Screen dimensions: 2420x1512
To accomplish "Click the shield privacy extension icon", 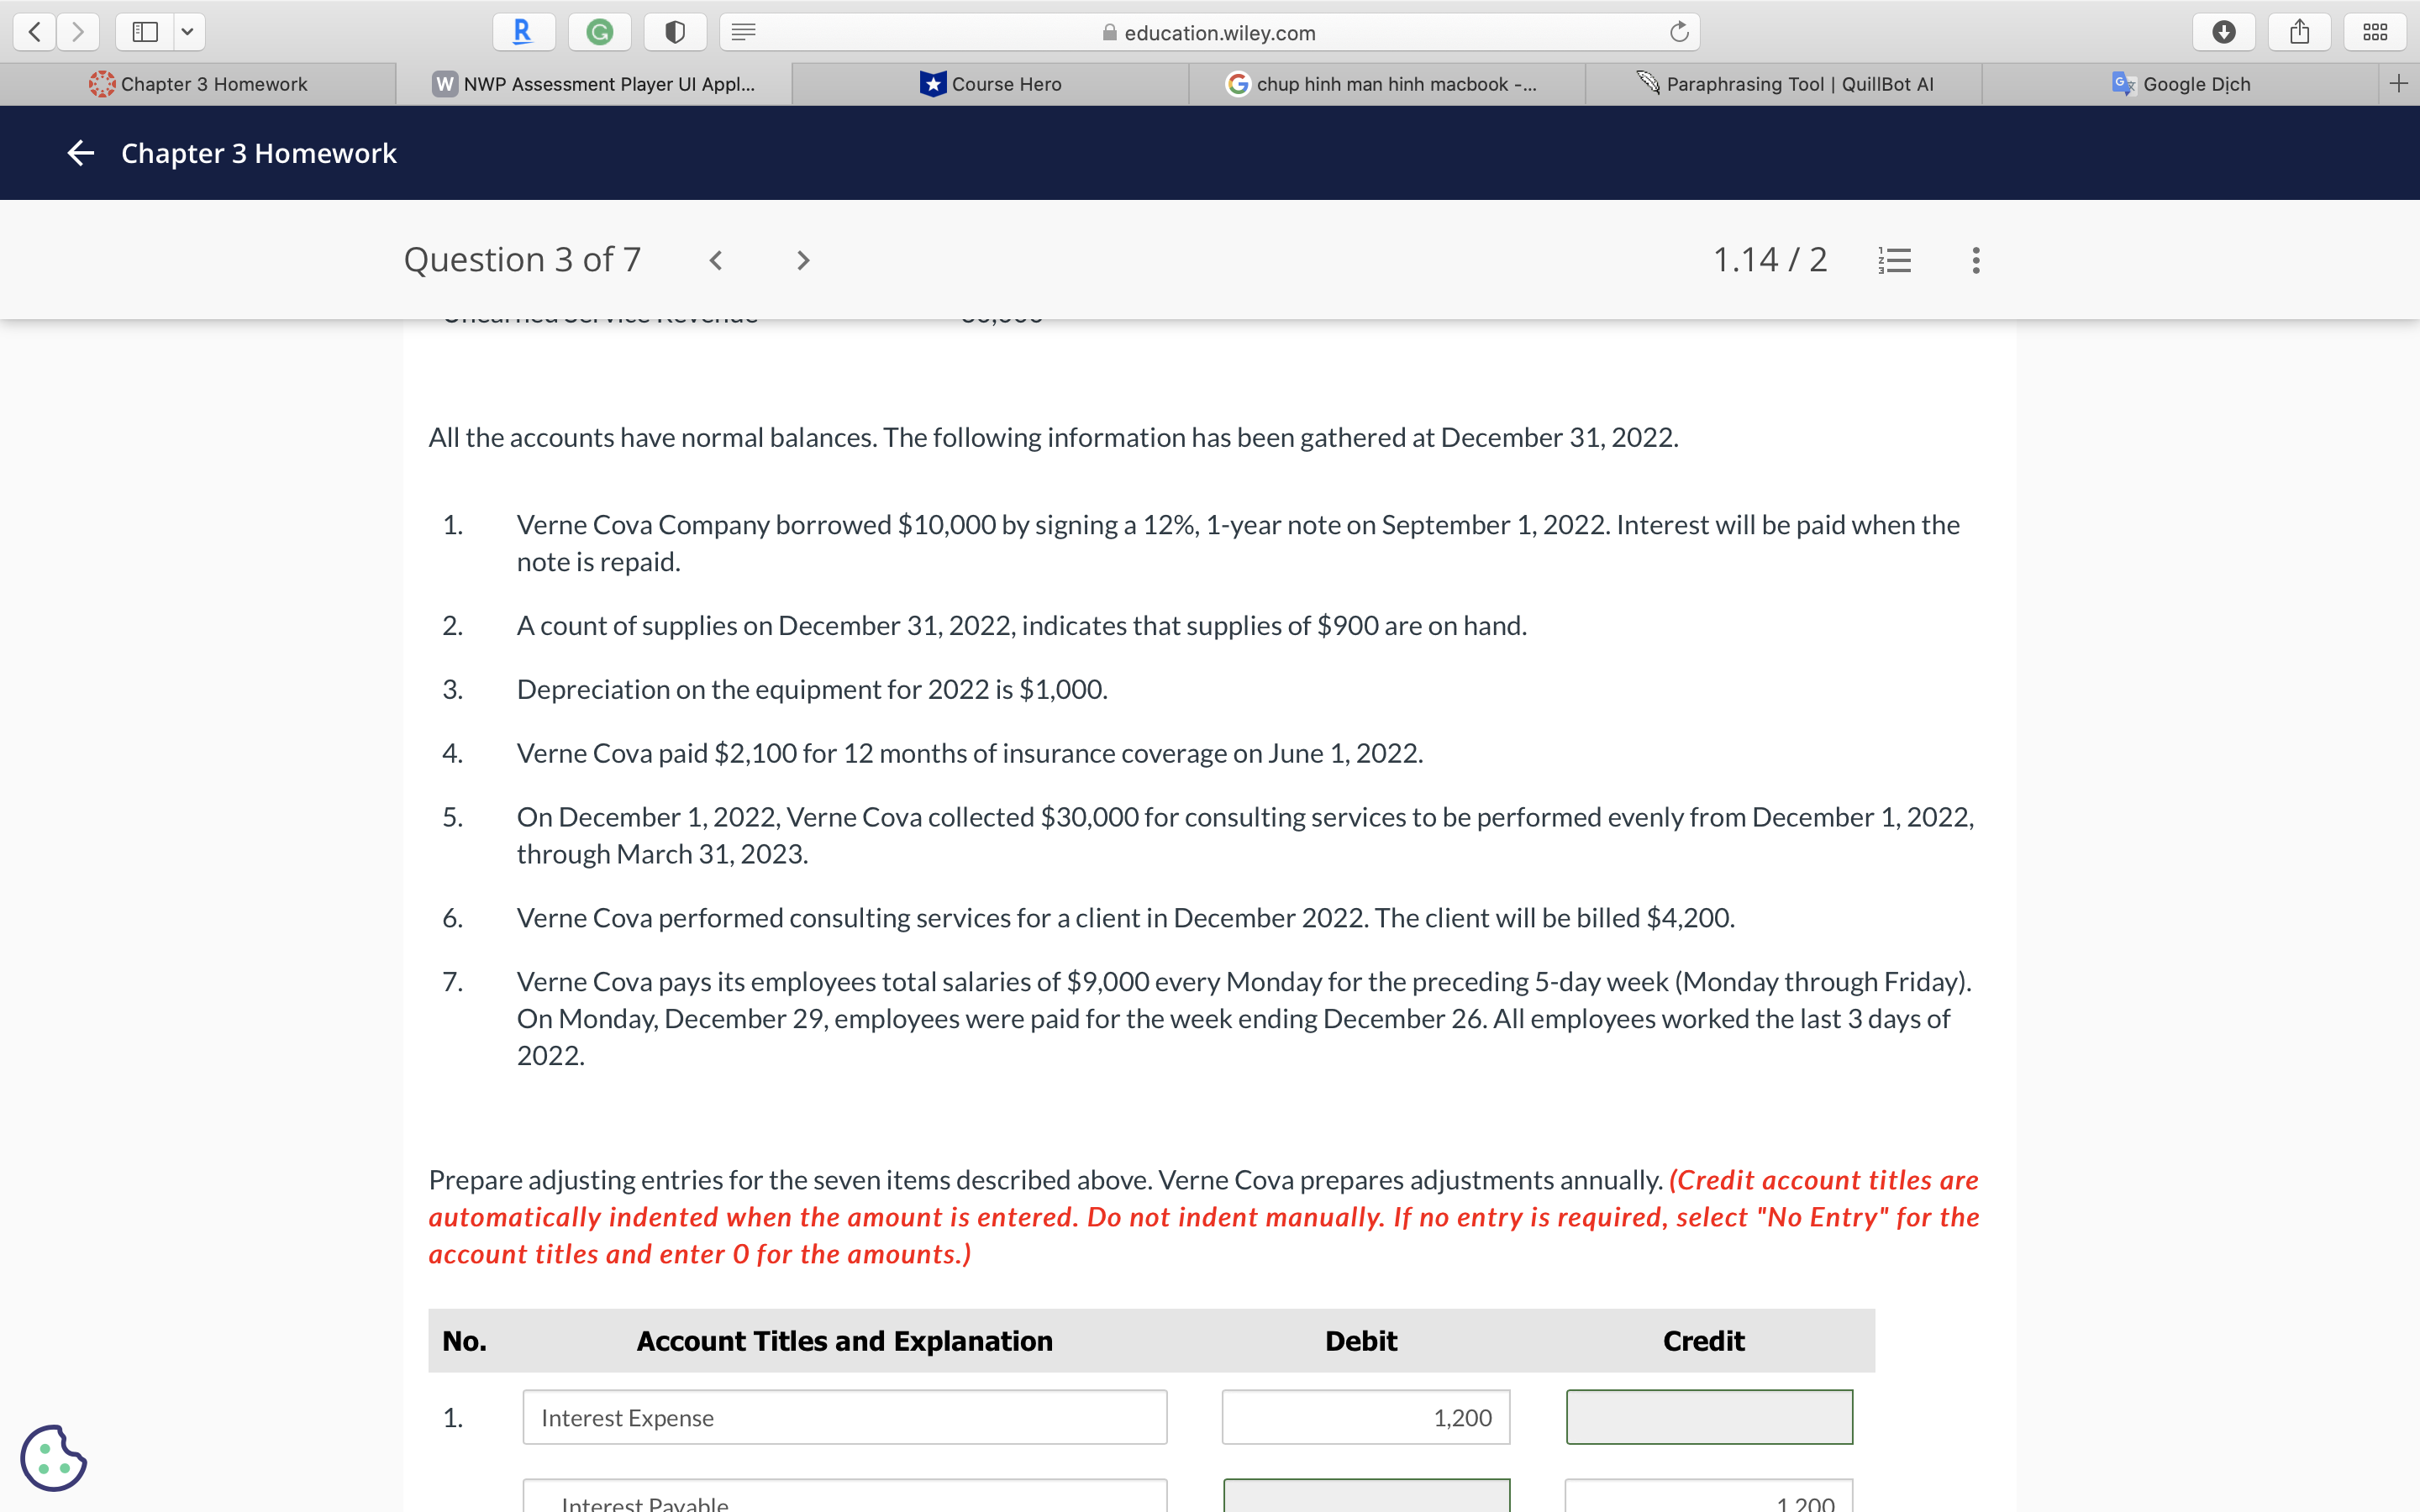I will (675, 31).
